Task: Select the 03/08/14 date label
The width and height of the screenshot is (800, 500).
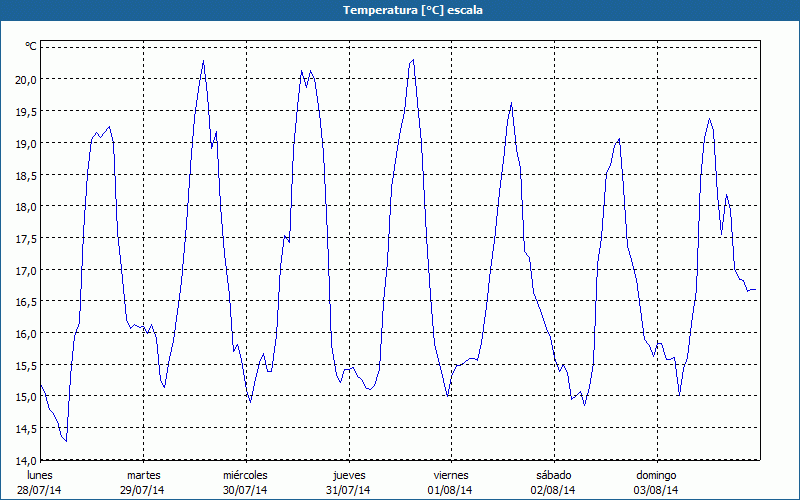Action: 656,490
